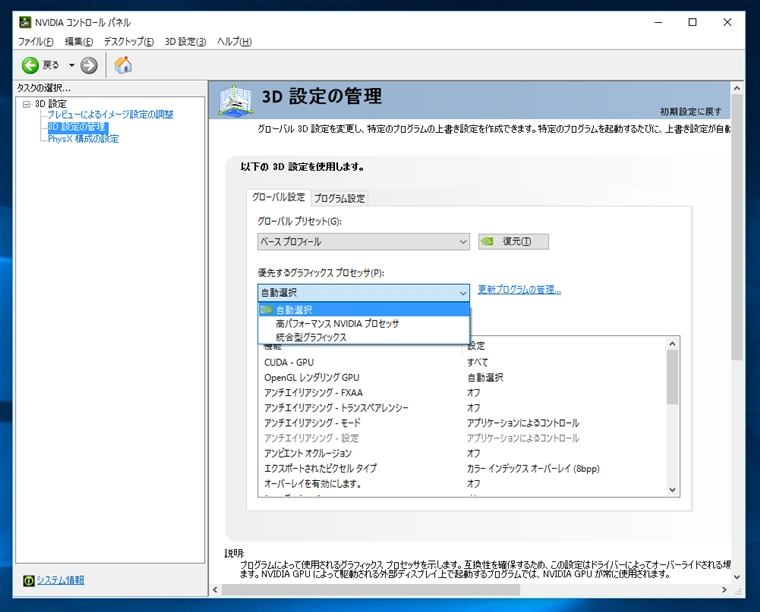This screenshot has height=612, width=760.
Task: Click horizontal scrollbar right arrow
Action: [x=725, y=590]
